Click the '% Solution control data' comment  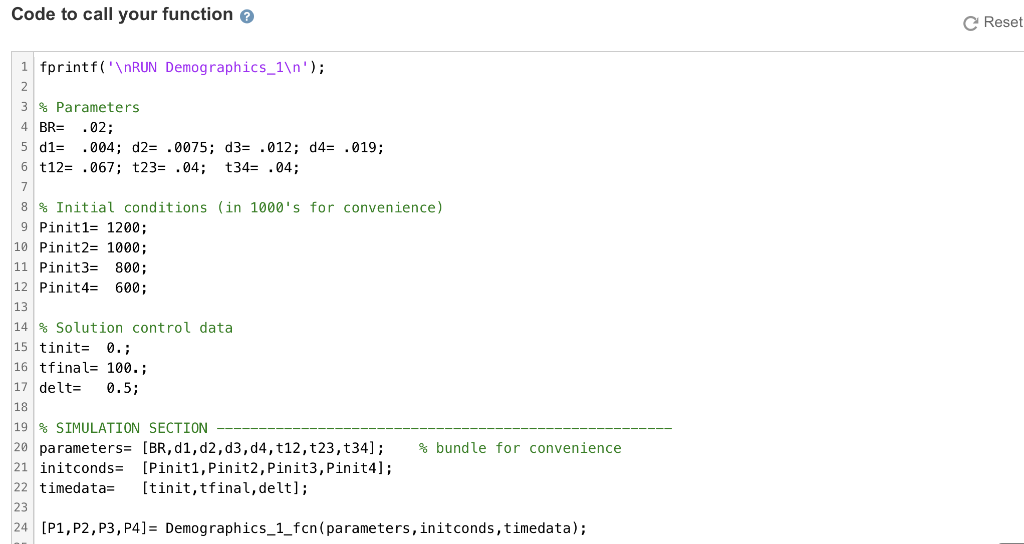pos(136,328)
